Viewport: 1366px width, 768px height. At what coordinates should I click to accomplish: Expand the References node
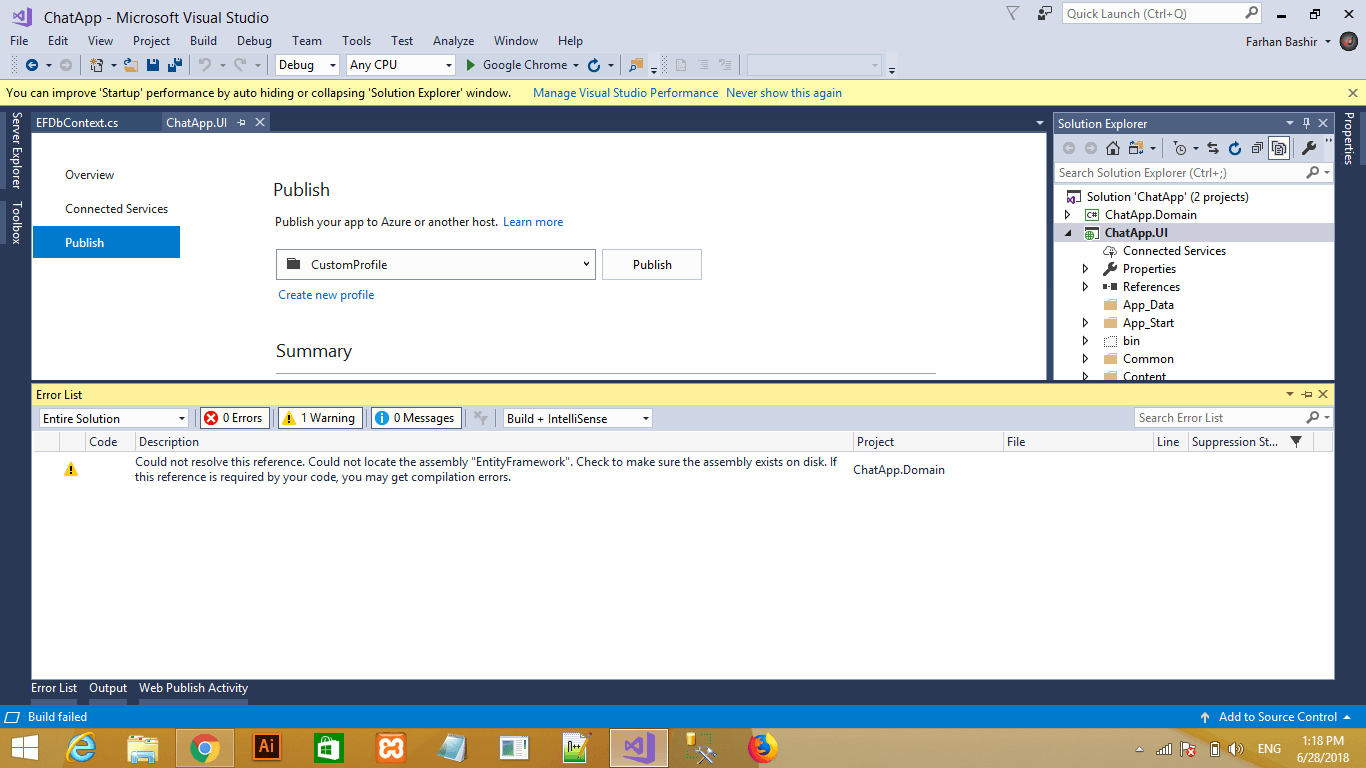1086,287
